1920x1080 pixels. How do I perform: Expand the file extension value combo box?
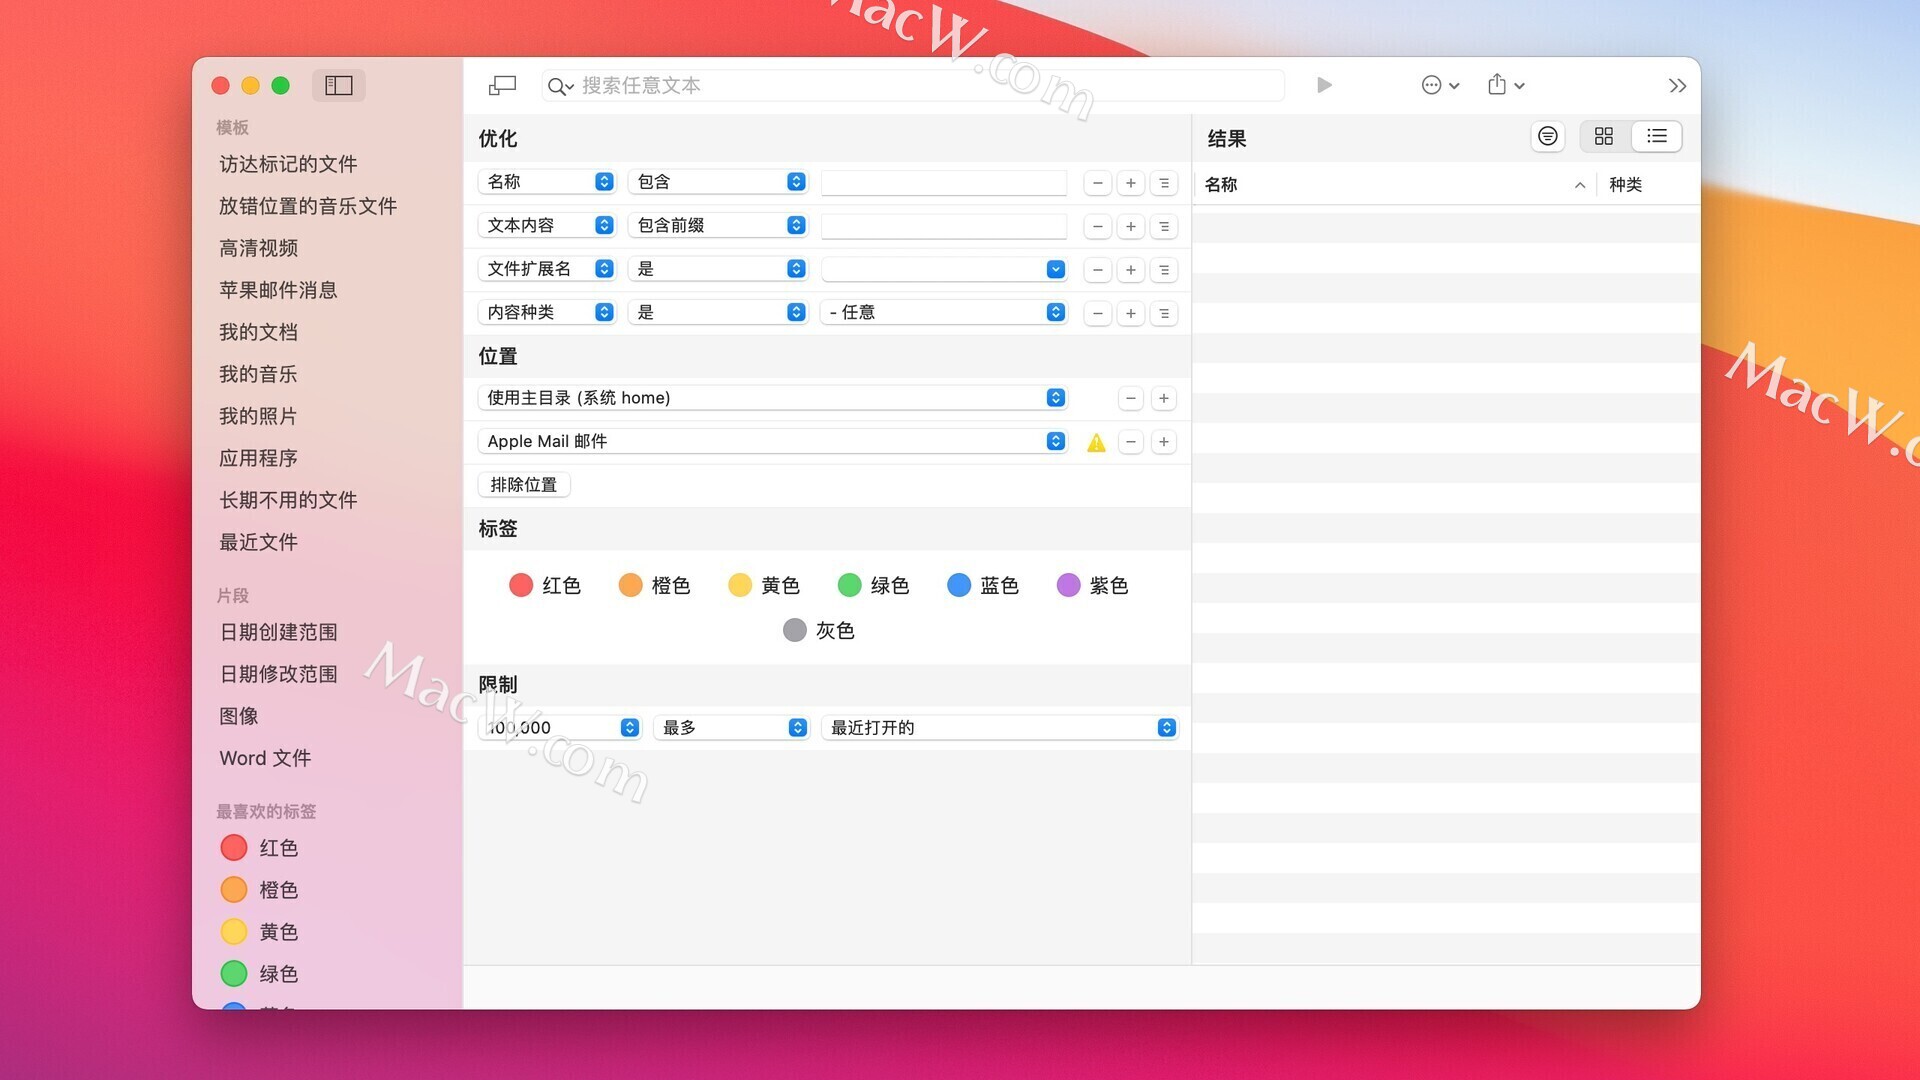1055,269
